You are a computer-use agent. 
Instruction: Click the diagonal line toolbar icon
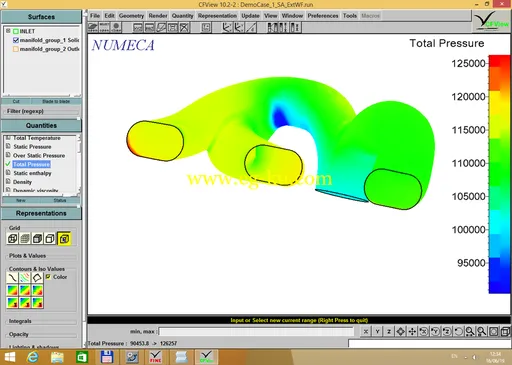point(251,27)
